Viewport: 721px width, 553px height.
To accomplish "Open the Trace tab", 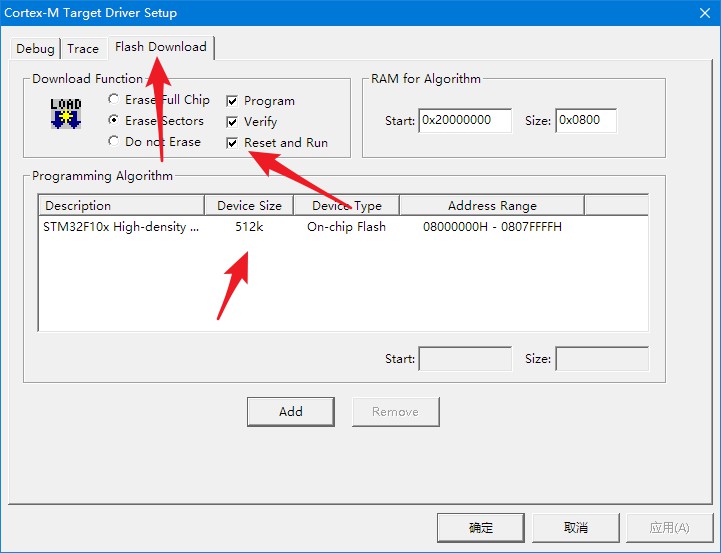I will pos(83,48).
